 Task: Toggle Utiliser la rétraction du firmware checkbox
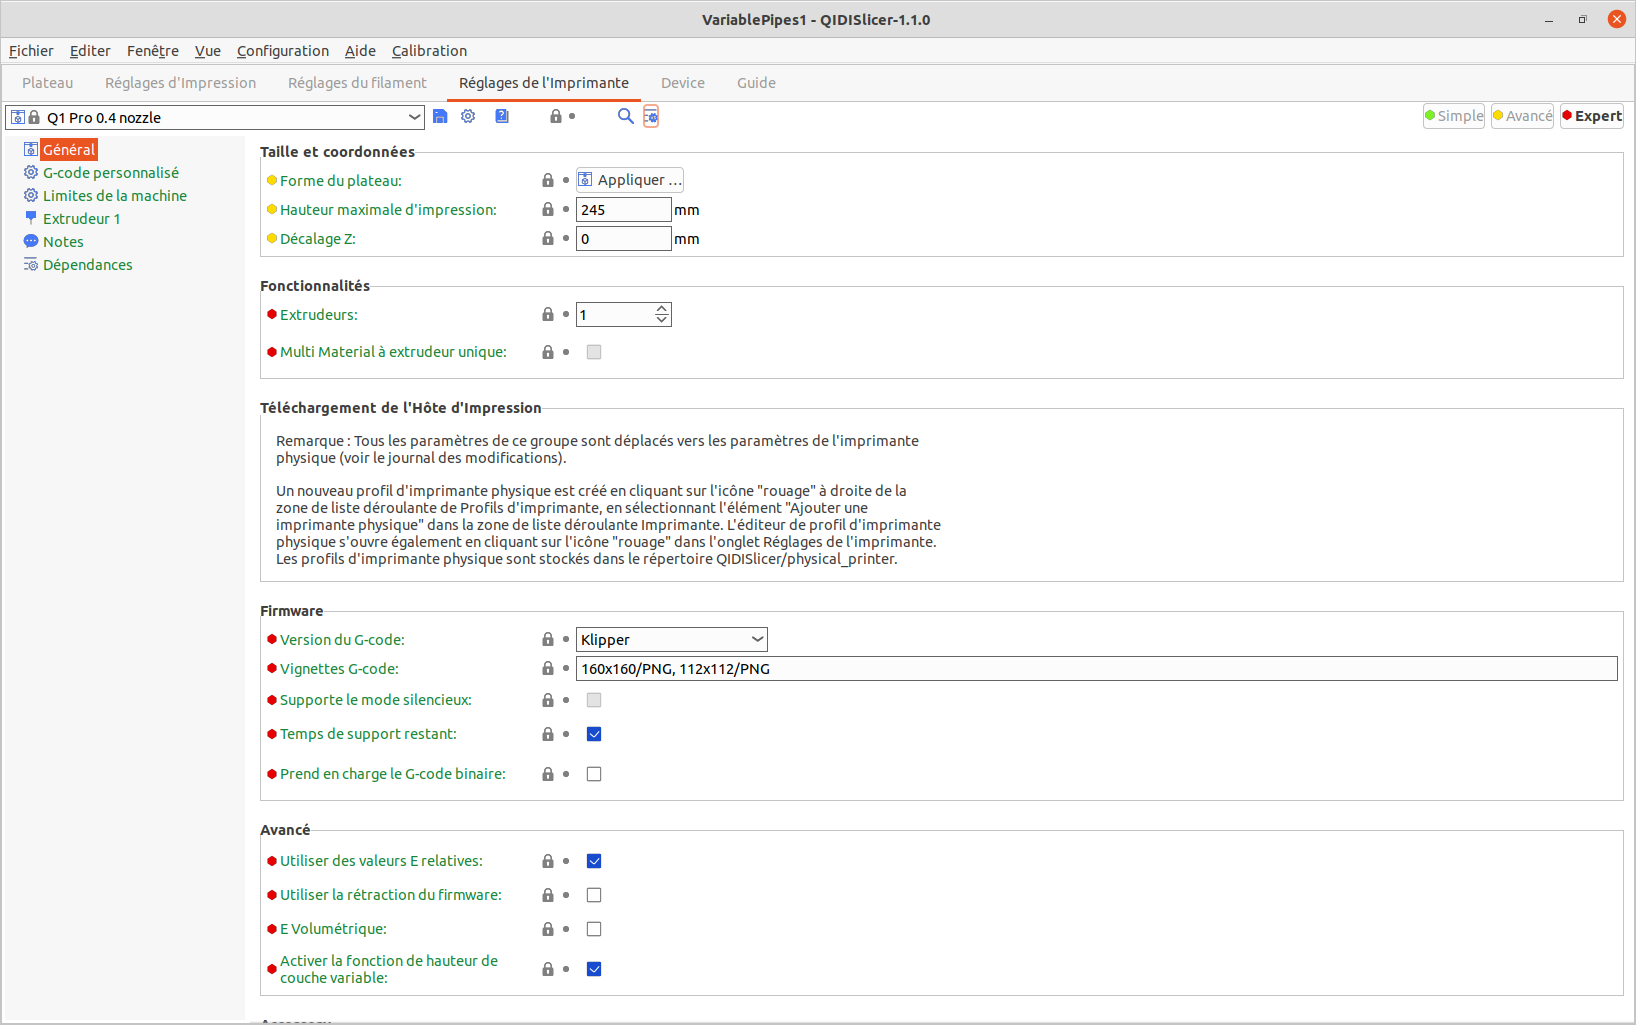(x=594, y=895)
